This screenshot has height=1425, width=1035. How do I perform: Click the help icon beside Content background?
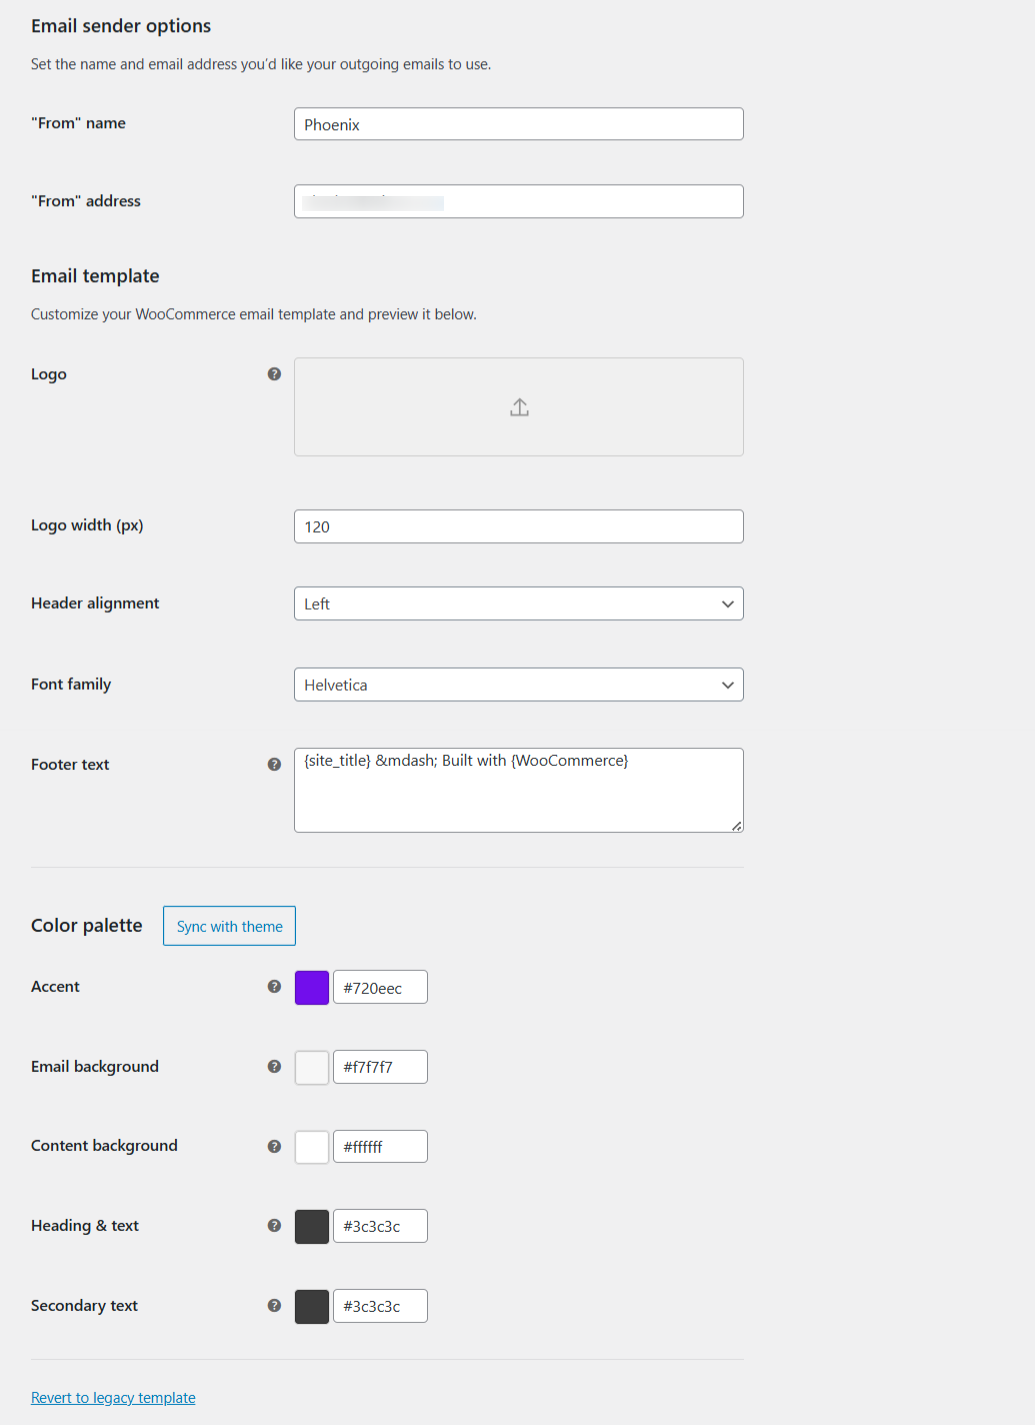point(274,1146)
